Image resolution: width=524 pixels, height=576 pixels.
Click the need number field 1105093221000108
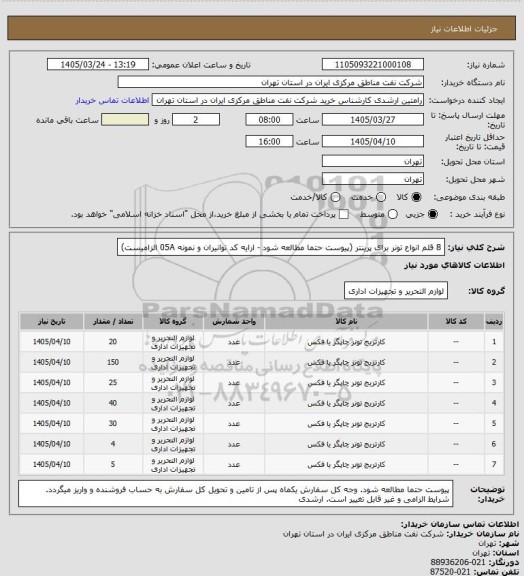[373, 65]
